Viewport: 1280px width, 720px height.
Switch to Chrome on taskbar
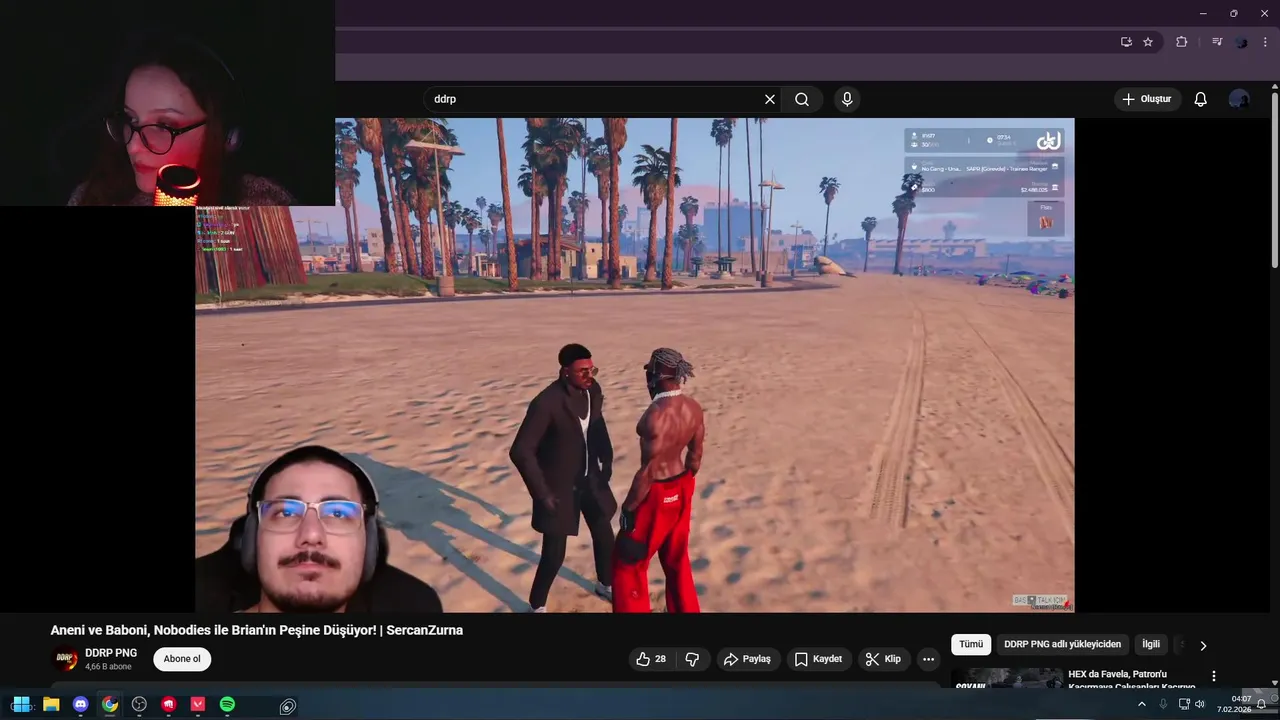110,705
